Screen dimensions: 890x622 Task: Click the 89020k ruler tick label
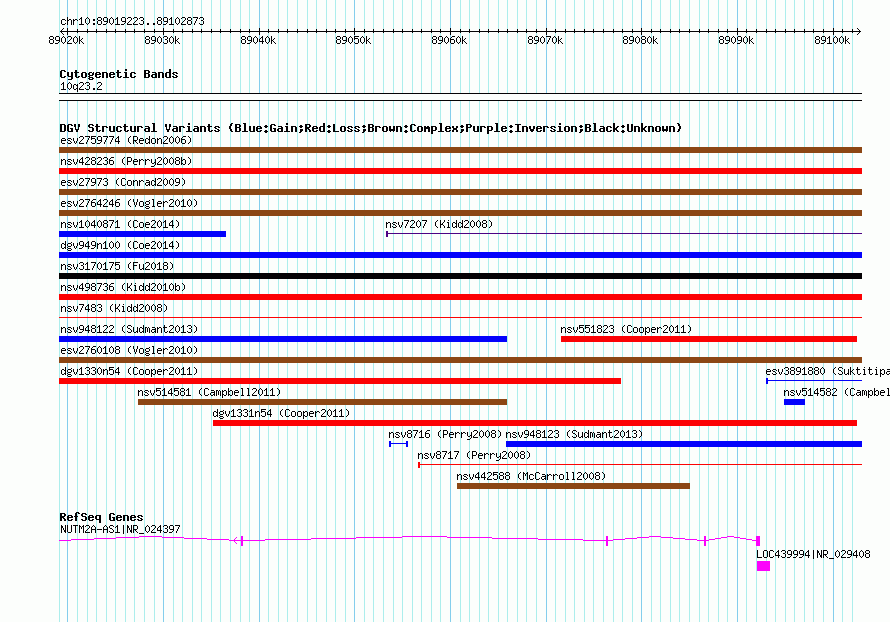(66, 40)
